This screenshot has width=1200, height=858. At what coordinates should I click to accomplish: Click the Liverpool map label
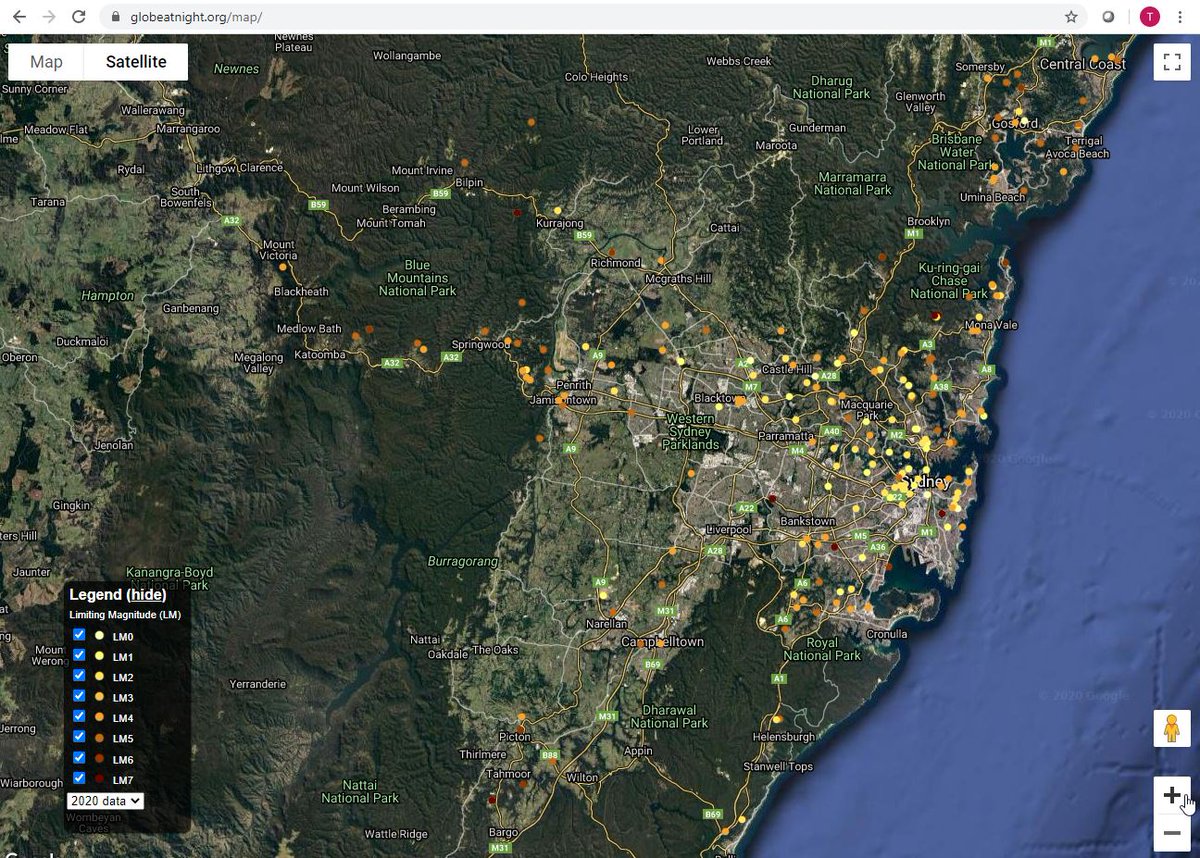(727, 528)
